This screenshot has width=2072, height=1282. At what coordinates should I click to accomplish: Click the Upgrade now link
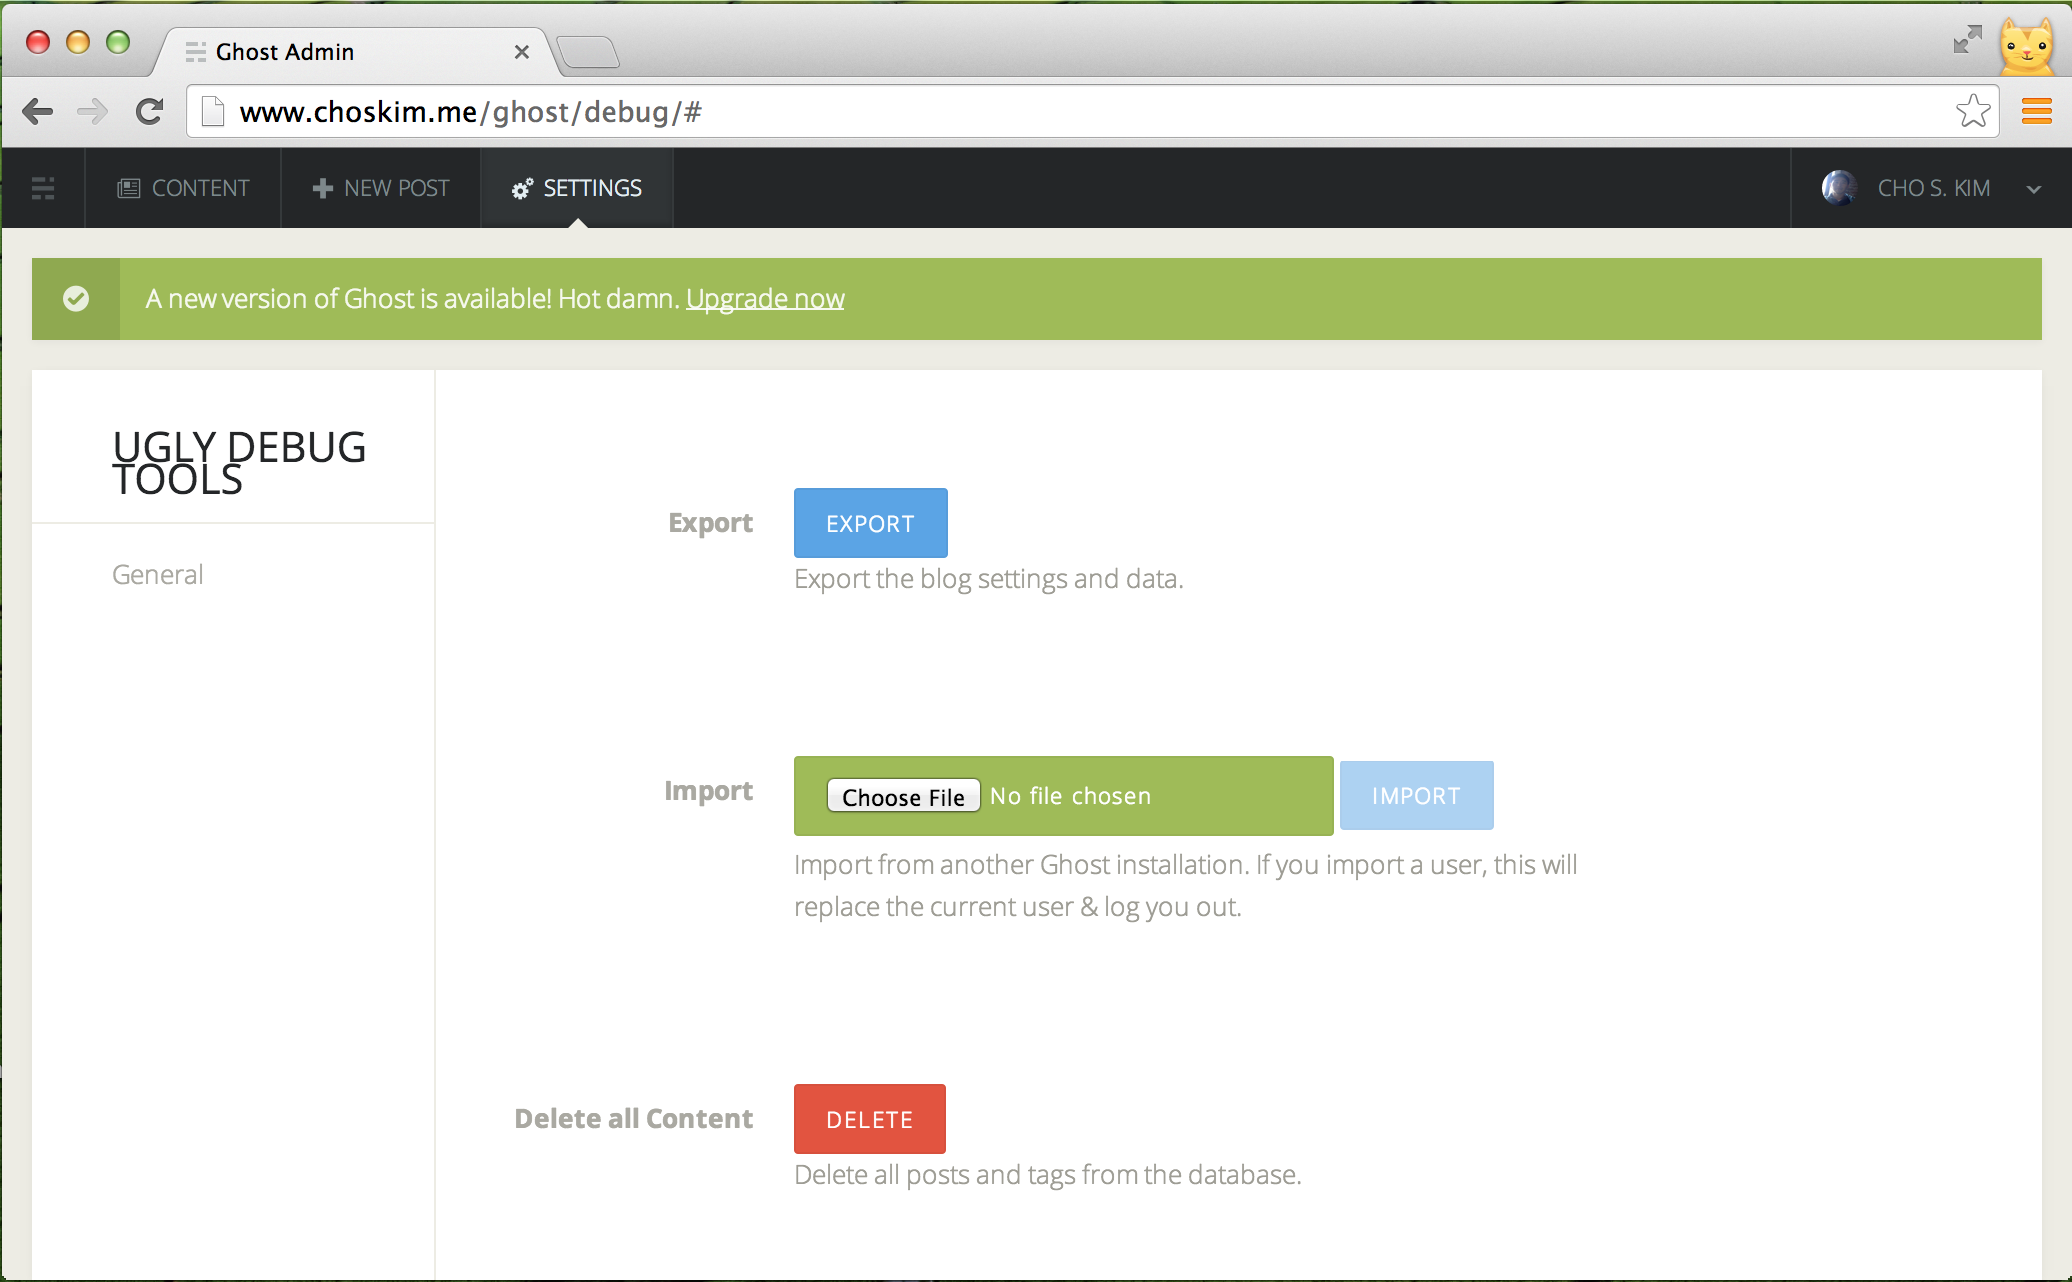coord(765,299)
